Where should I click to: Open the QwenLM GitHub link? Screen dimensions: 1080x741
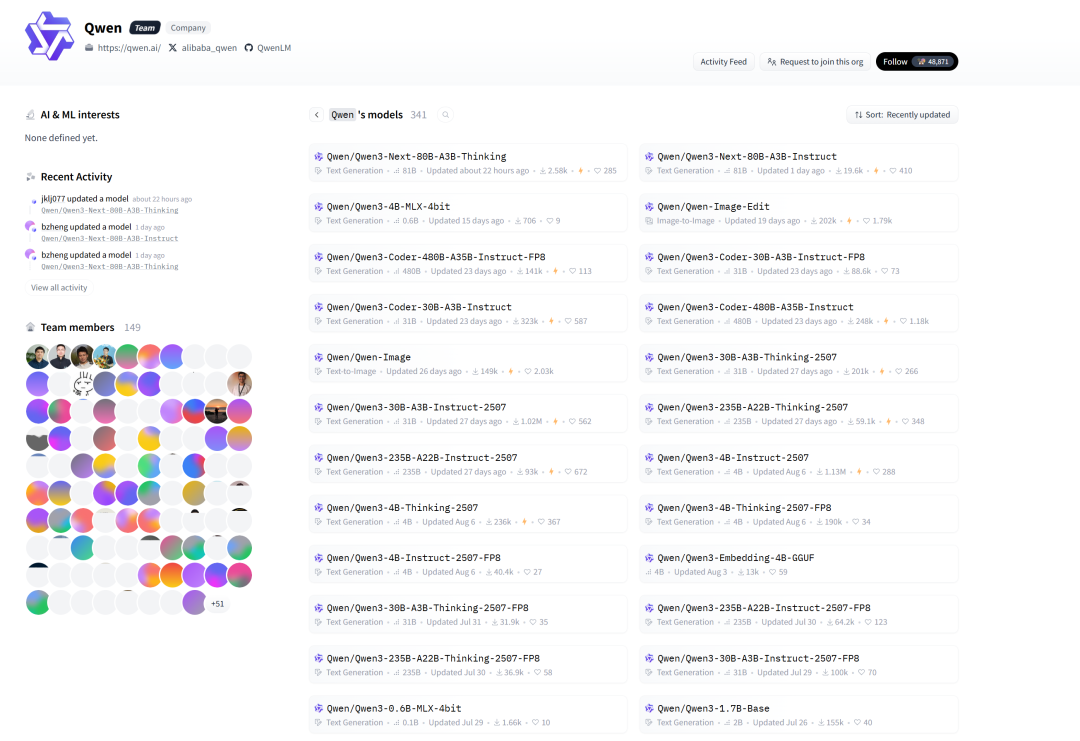pos(268,48)
